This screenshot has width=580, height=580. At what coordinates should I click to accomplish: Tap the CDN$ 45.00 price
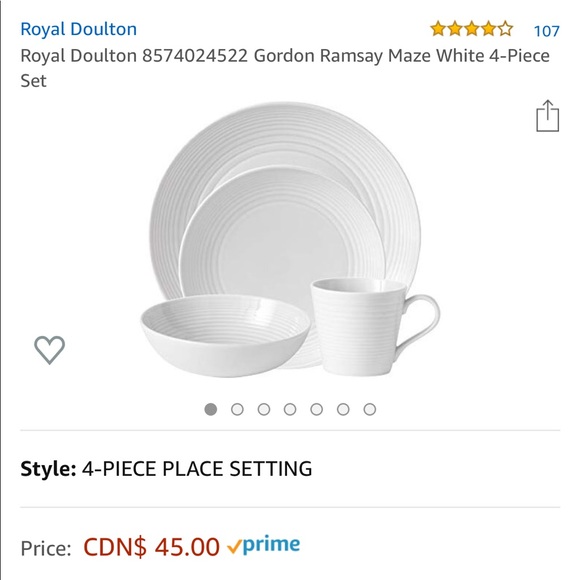[x=151, y=547]
